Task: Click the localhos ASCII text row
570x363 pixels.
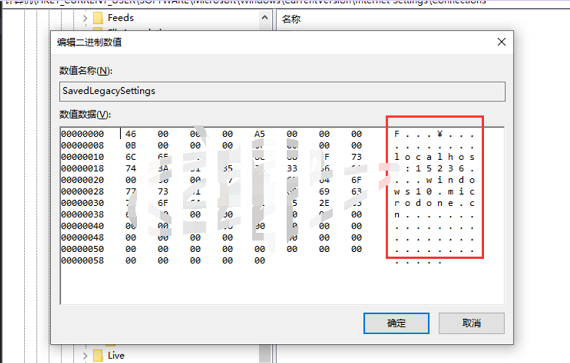Action: (x=434, y=157)
